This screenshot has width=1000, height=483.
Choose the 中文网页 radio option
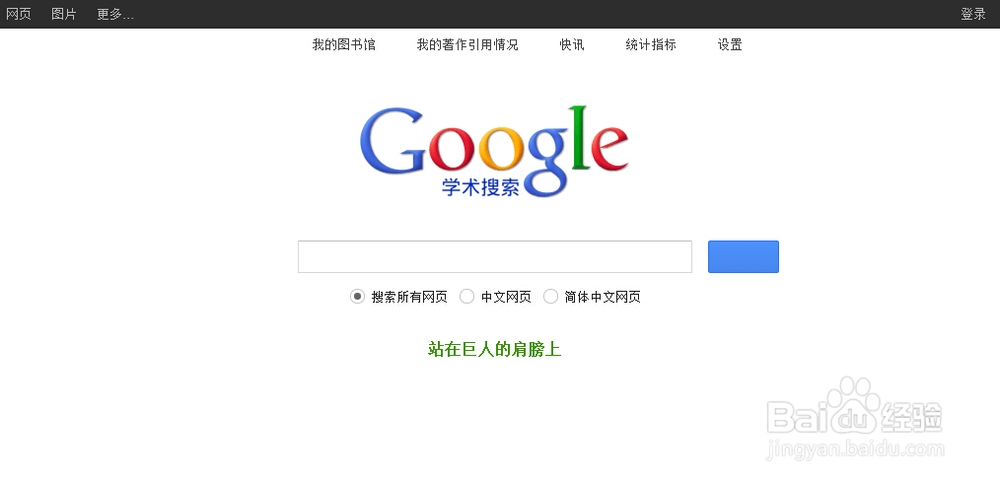[x=467, y=297]
